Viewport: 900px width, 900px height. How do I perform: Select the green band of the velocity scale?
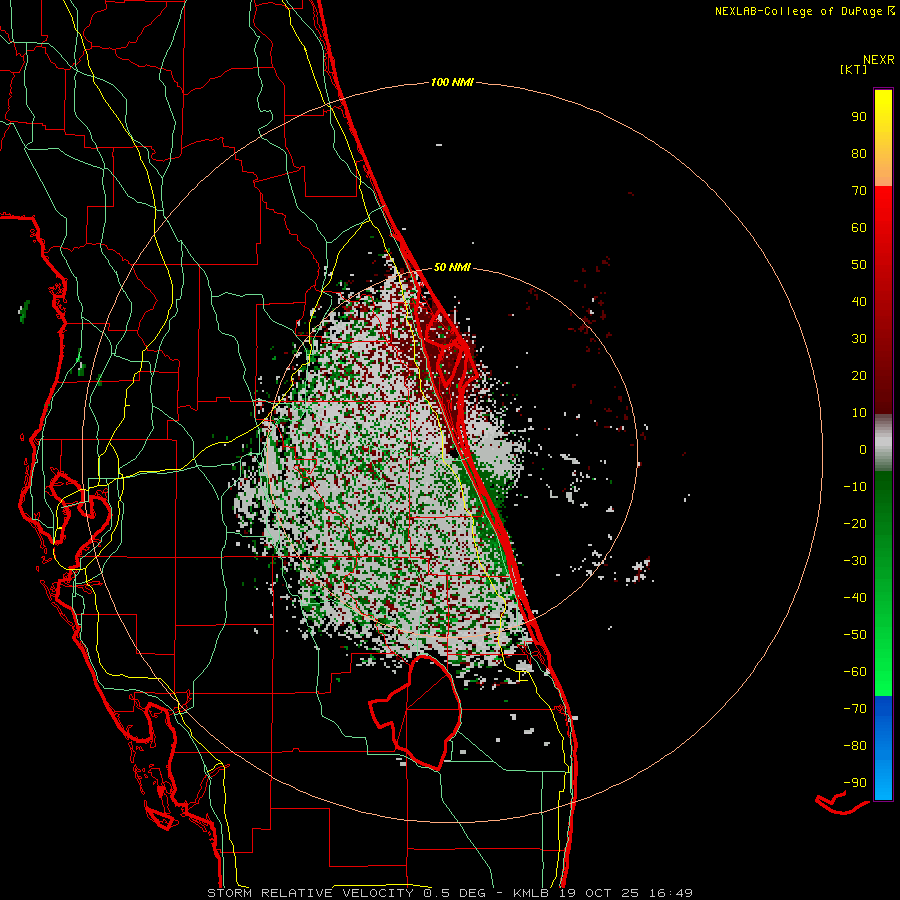(883, 583)
